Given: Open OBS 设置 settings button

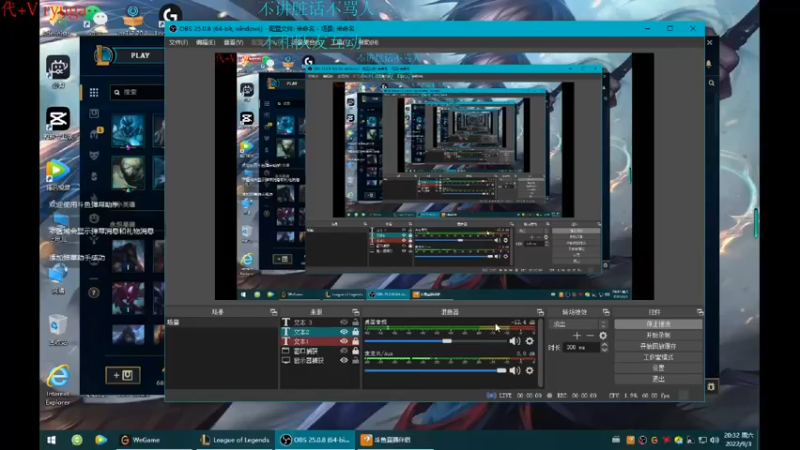Looking at the screenshot, I should pos(658,368).
